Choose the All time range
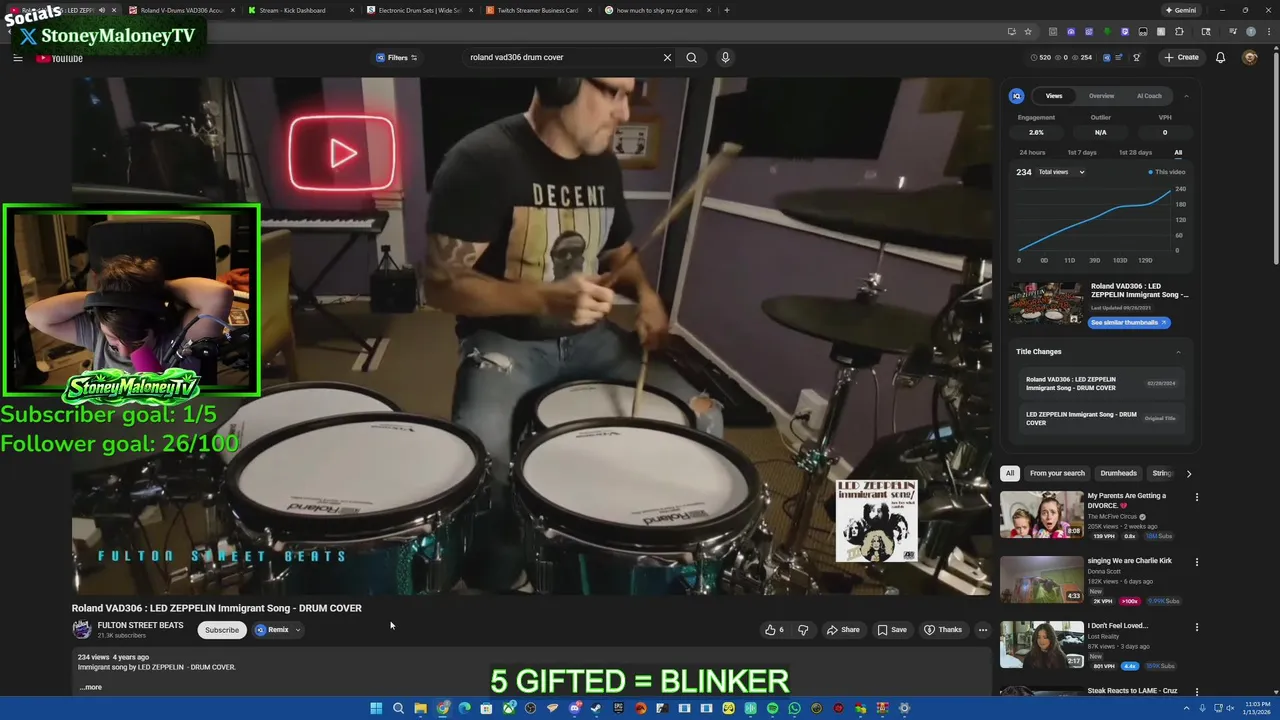The width and height of the screenshot is (1280, 720). click(1178, 152)
